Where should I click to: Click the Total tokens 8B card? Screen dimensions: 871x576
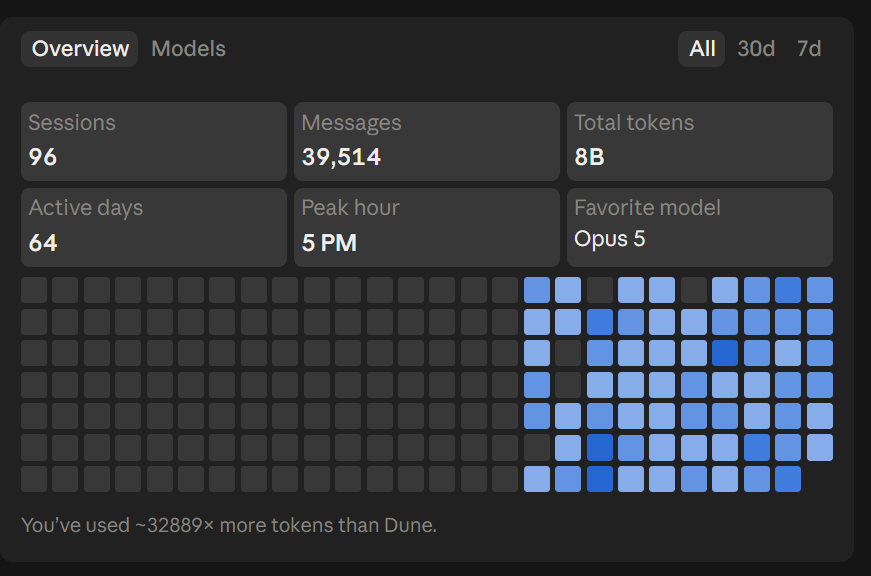click(700, 141)
